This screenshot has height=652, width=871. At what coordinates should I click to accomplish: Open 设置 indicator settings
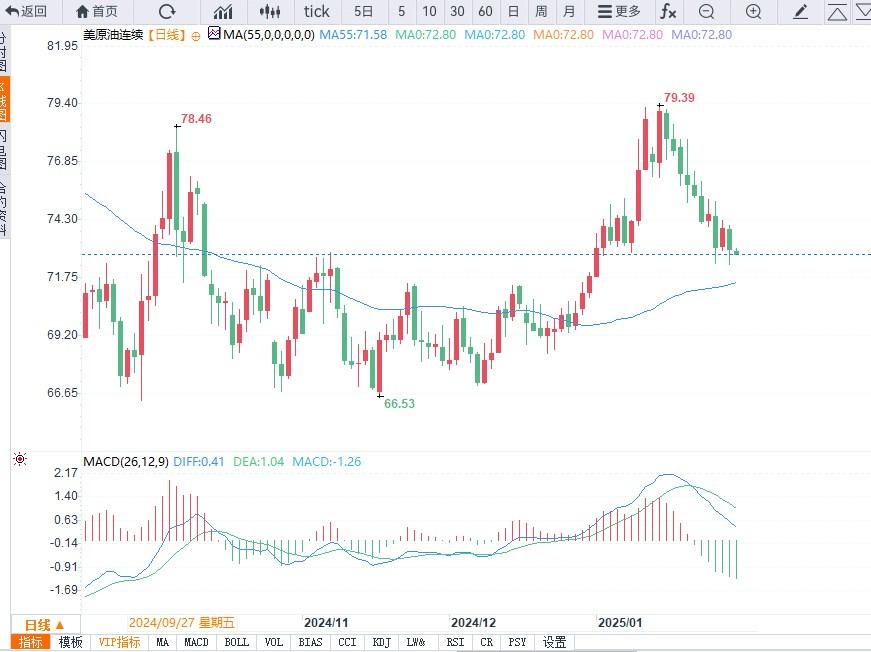[x=554, y=643]
